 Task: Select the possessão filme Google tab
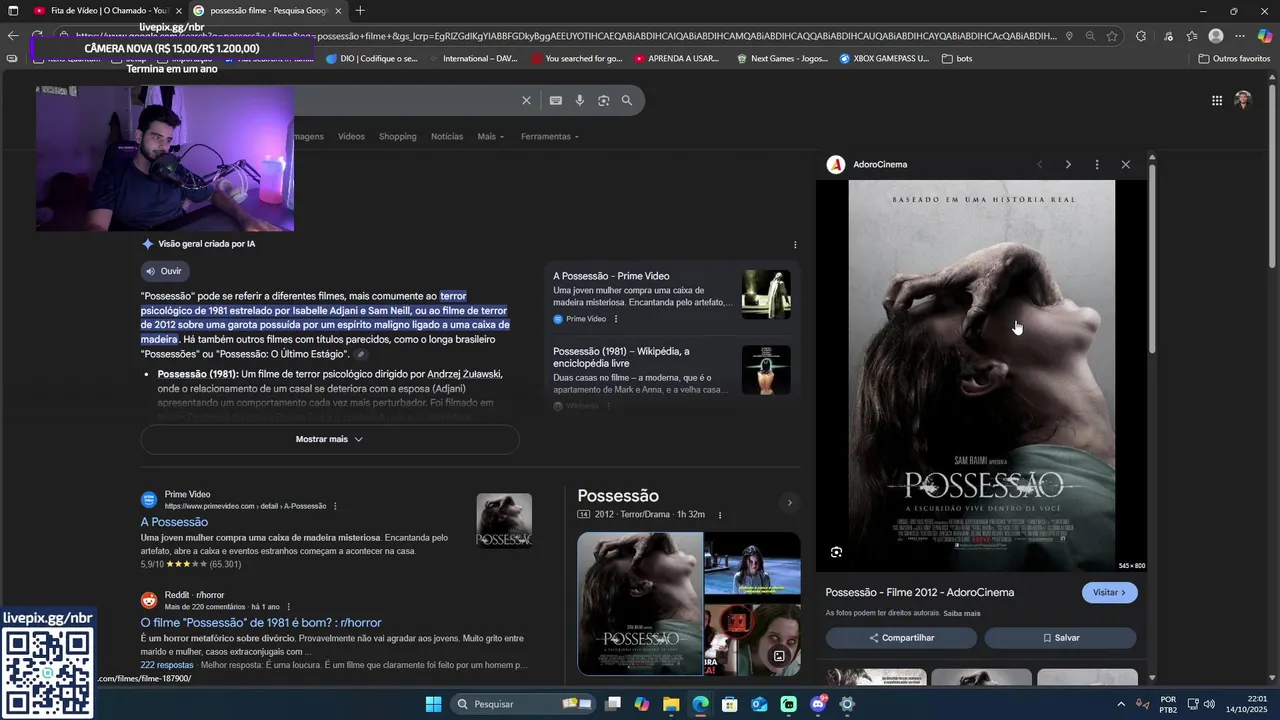267,11
